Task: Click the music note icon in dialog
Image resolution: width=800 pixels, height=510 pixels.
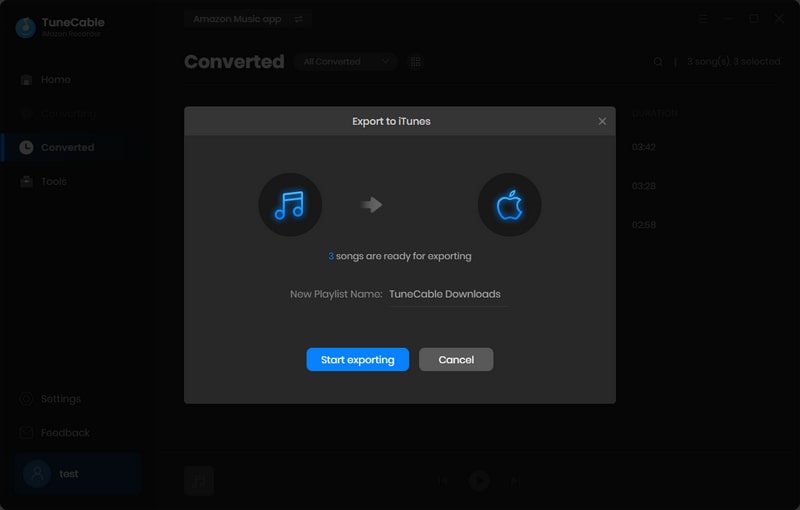Action: pos(290,205)
